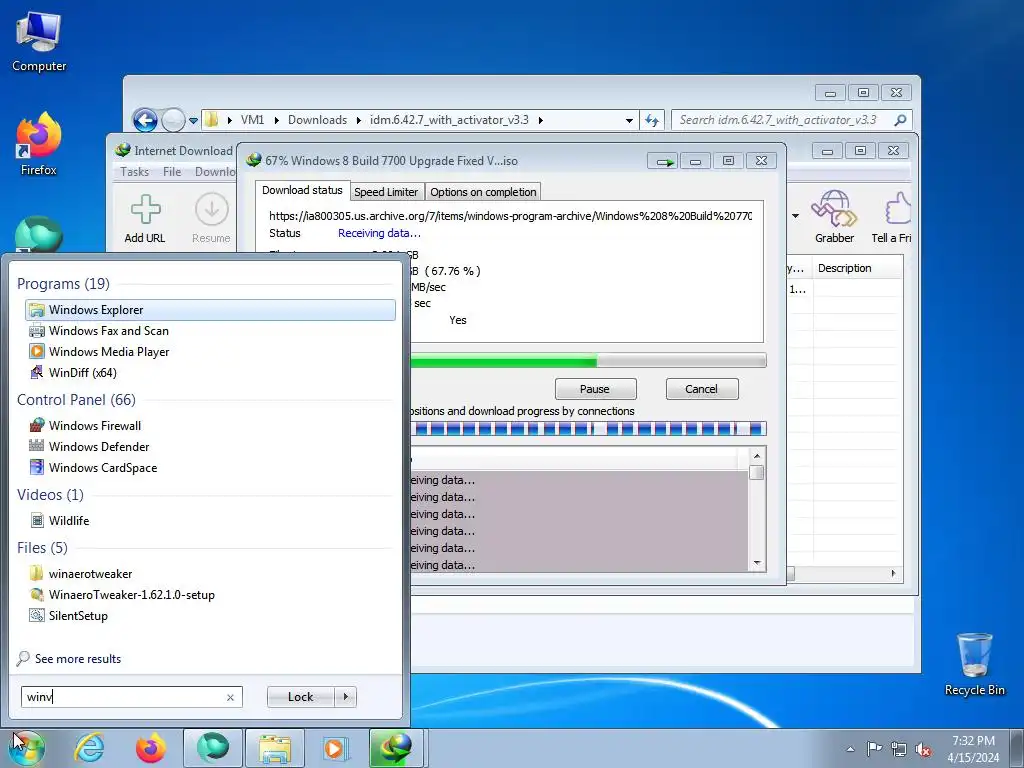Screen dimensions: 1024x768
Task: Open Internet Explorer from taskbar
Action: pyautogui.click(x=89, y=748)
